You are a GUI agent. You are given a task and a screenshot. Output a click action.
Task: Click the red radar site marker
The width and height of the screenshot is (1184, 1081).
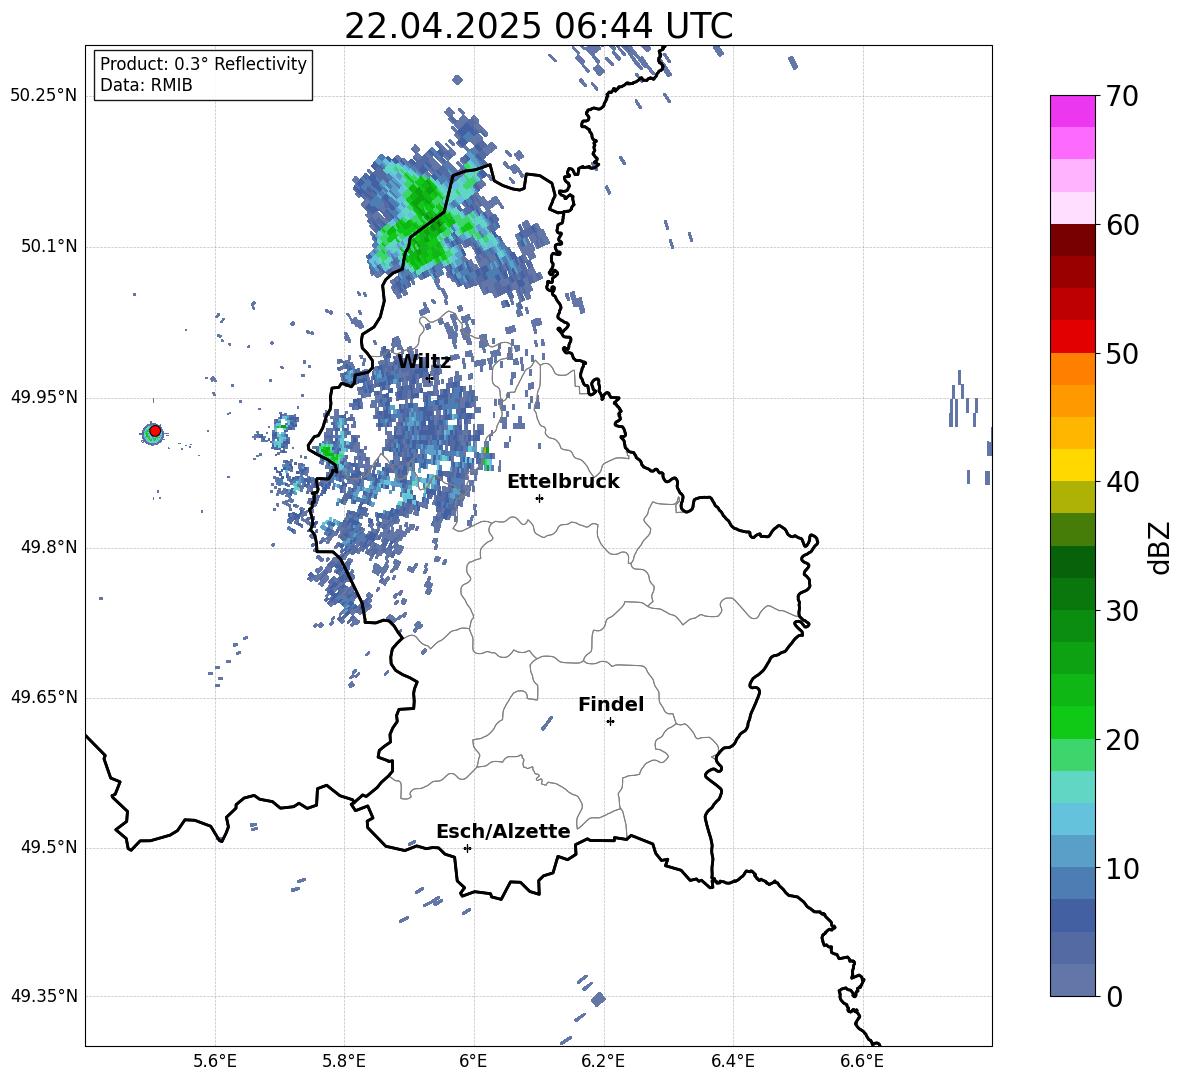155,431
